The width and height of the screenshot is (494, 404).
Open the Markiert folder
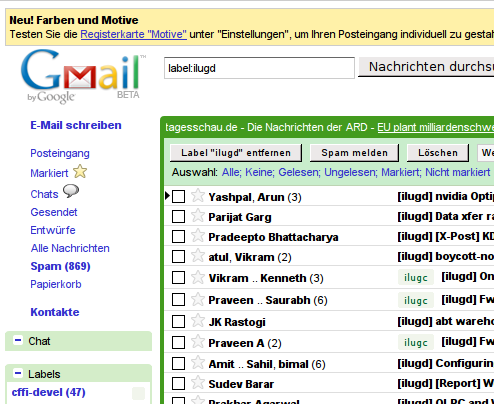coord(49,173)
